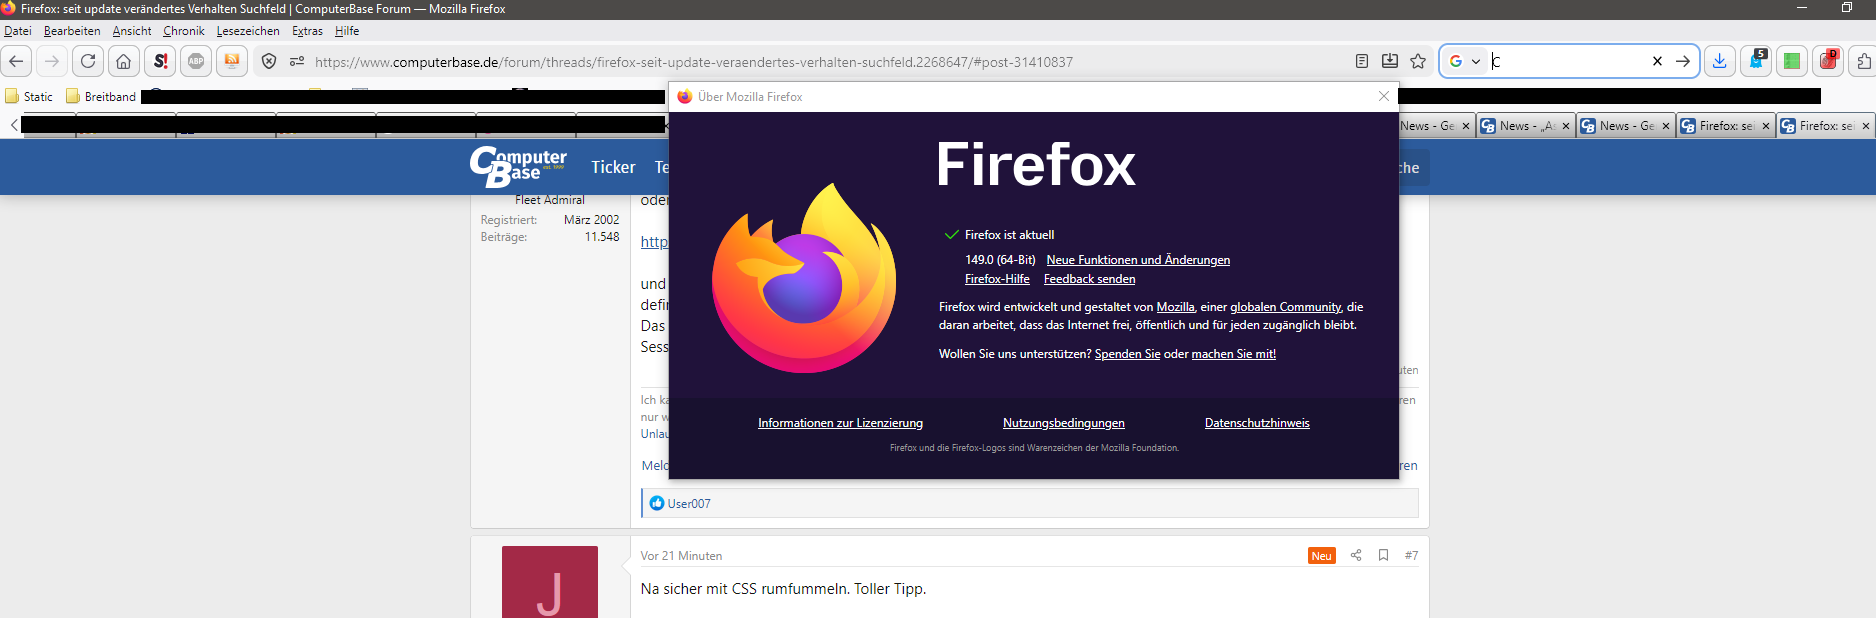1876x618 pixels.
Task: Click the Firefox ist aktuell status text
Action: coord(1009,235)
